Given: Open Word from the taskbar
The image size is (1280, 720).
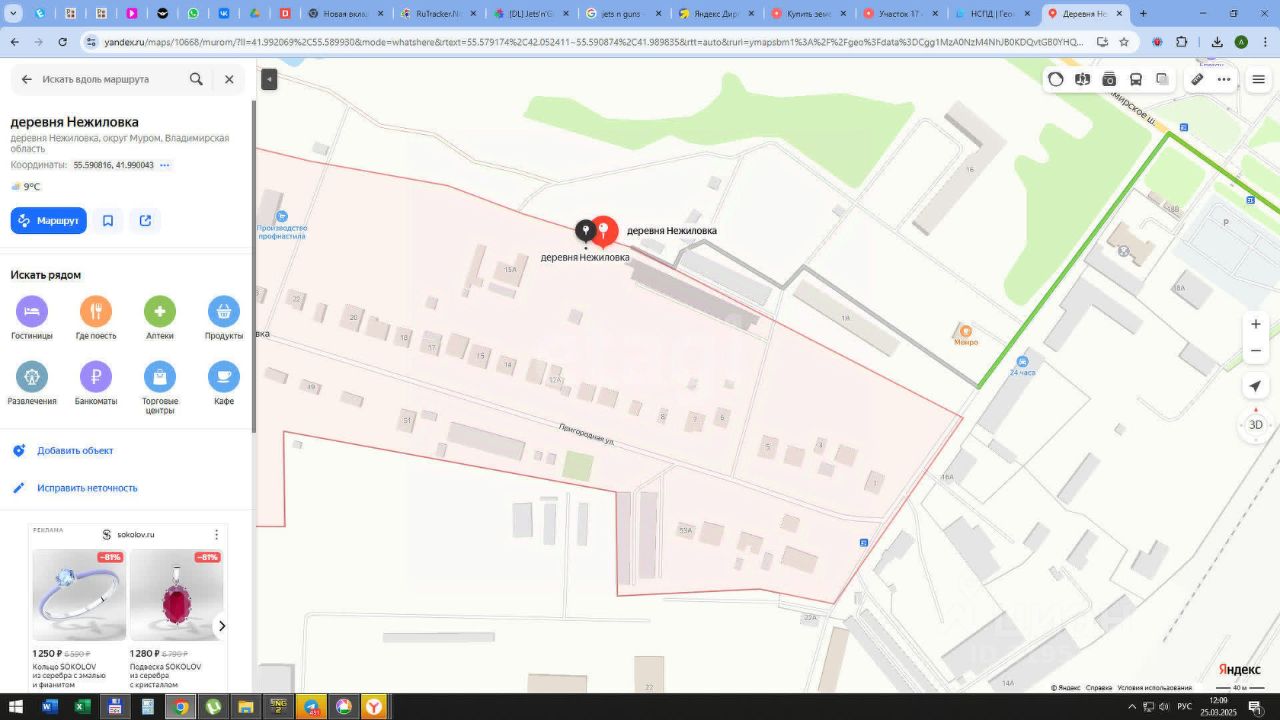Looking at the screenshot, I should tap(50, 707).
